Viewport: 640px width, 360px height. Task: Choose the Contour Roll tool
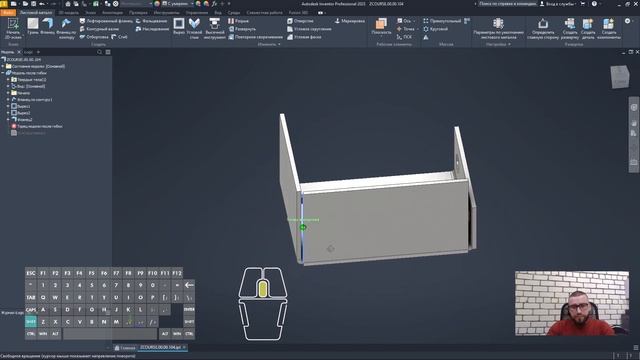[x=99, y=29]
